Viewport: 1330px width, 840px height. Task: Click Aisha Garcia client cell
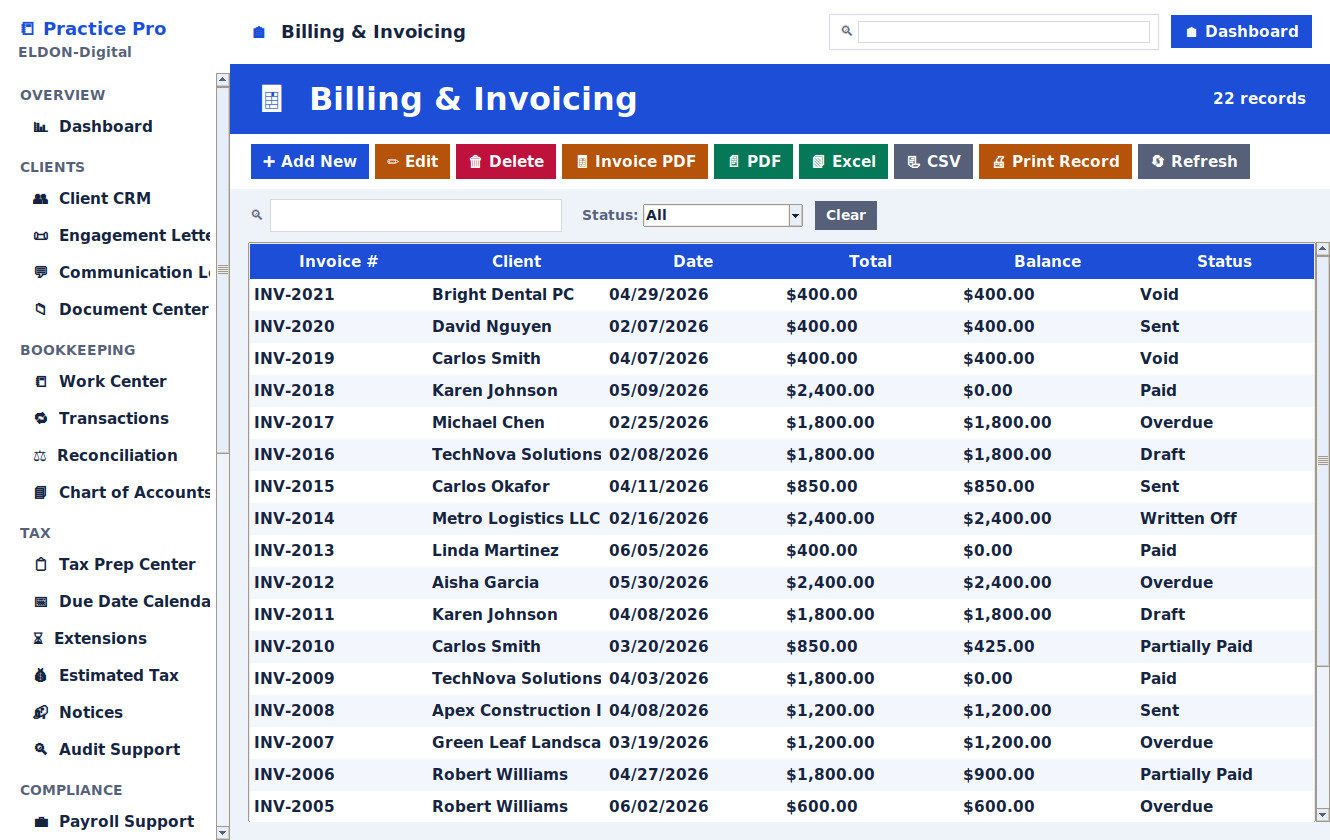click(x=516, y=583)
